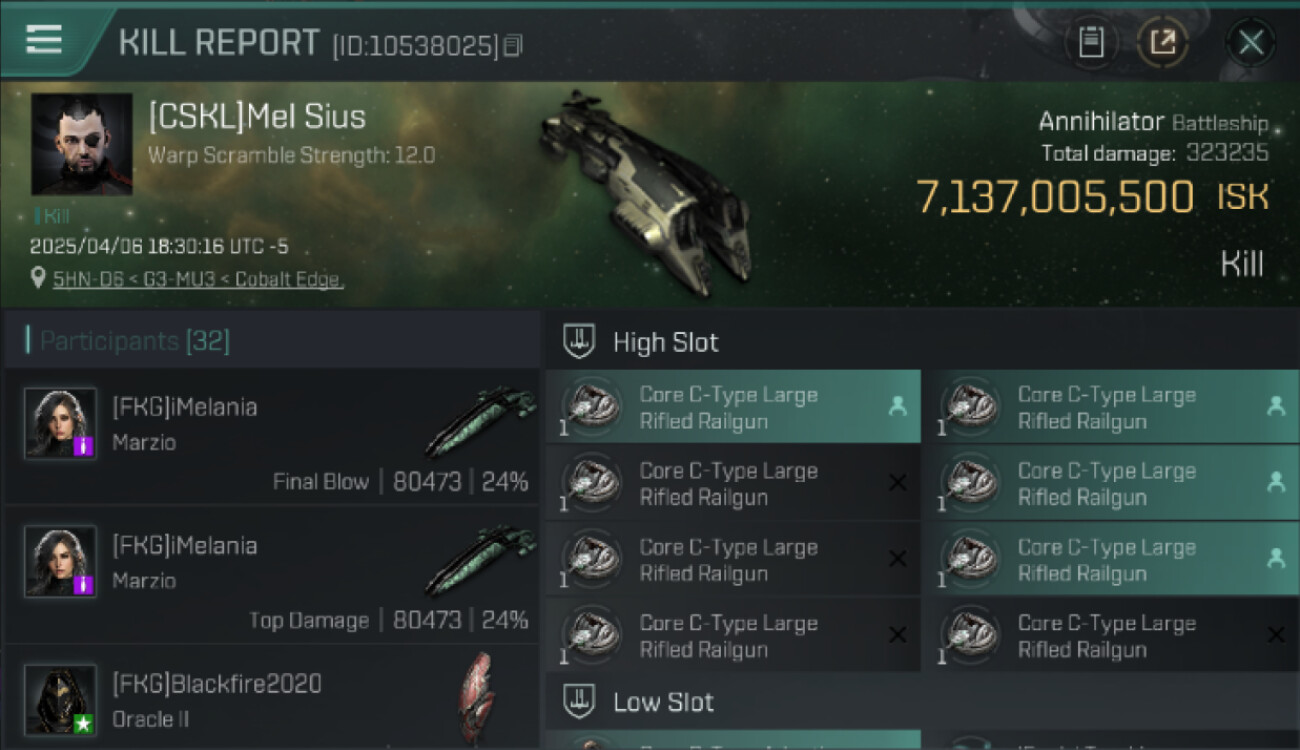Open the clipboard notes icon
1300x750 pixels.
(x=1091, y=43)
